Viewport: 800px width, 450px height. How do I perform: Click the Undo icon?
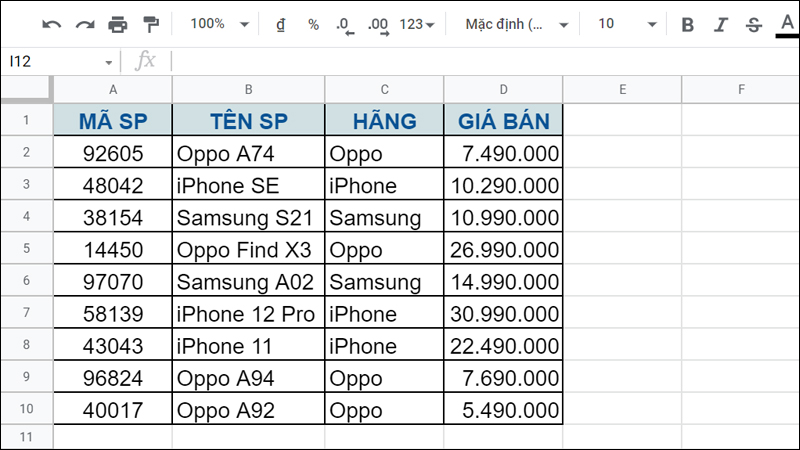pos(52,24)
